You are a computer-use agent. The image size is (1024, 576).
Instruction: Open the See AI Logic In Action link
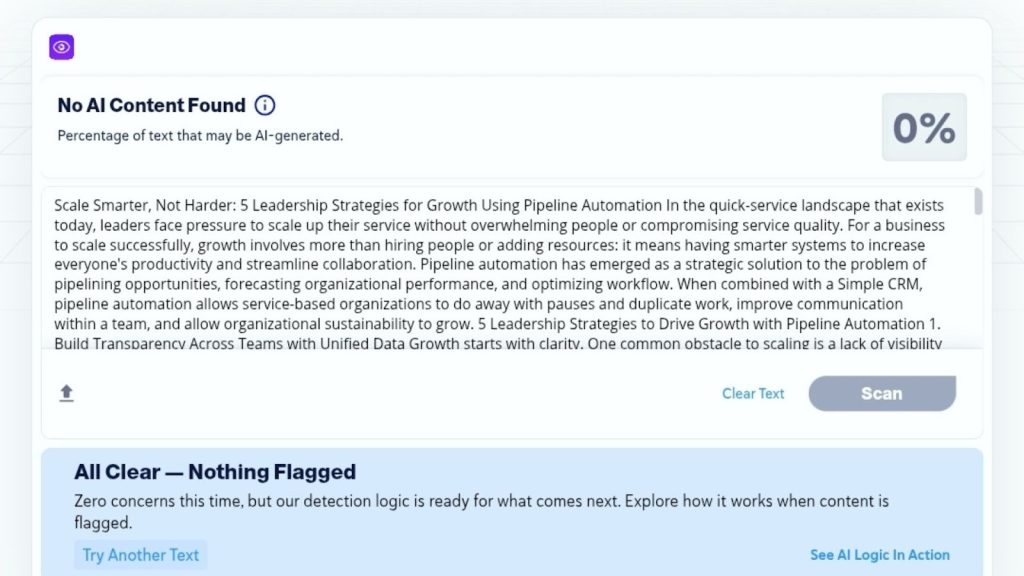(x=879, y=555)
